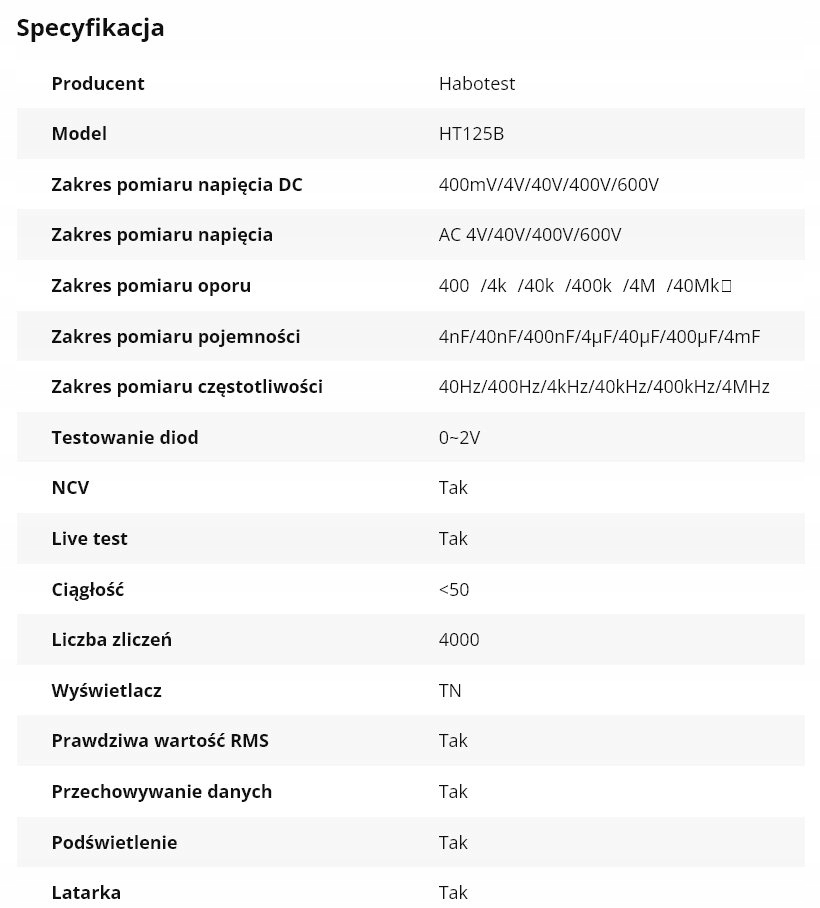This screenshot has height=908, width=820.
Task: Select the Model row label
Action: pyautogui.click(x=79, y=134)
